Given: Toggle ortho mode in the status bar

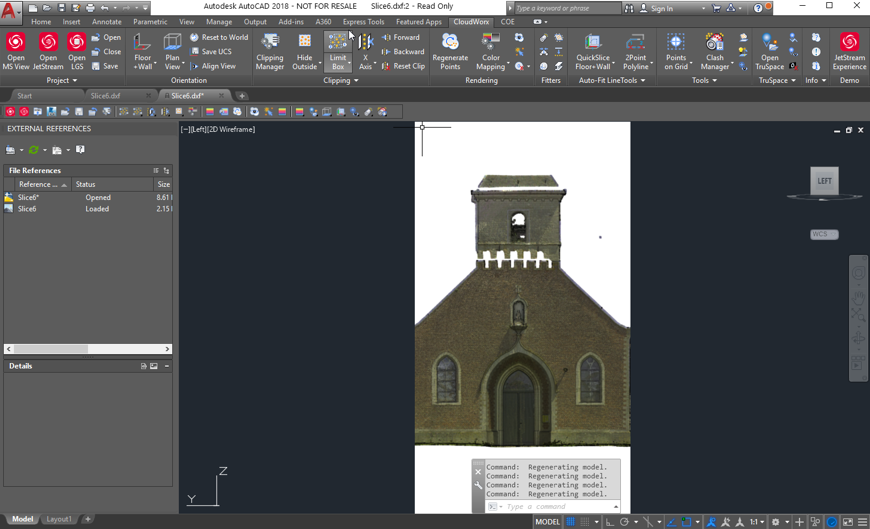Looking at the screenshot, I should click(x=609, y=522).
